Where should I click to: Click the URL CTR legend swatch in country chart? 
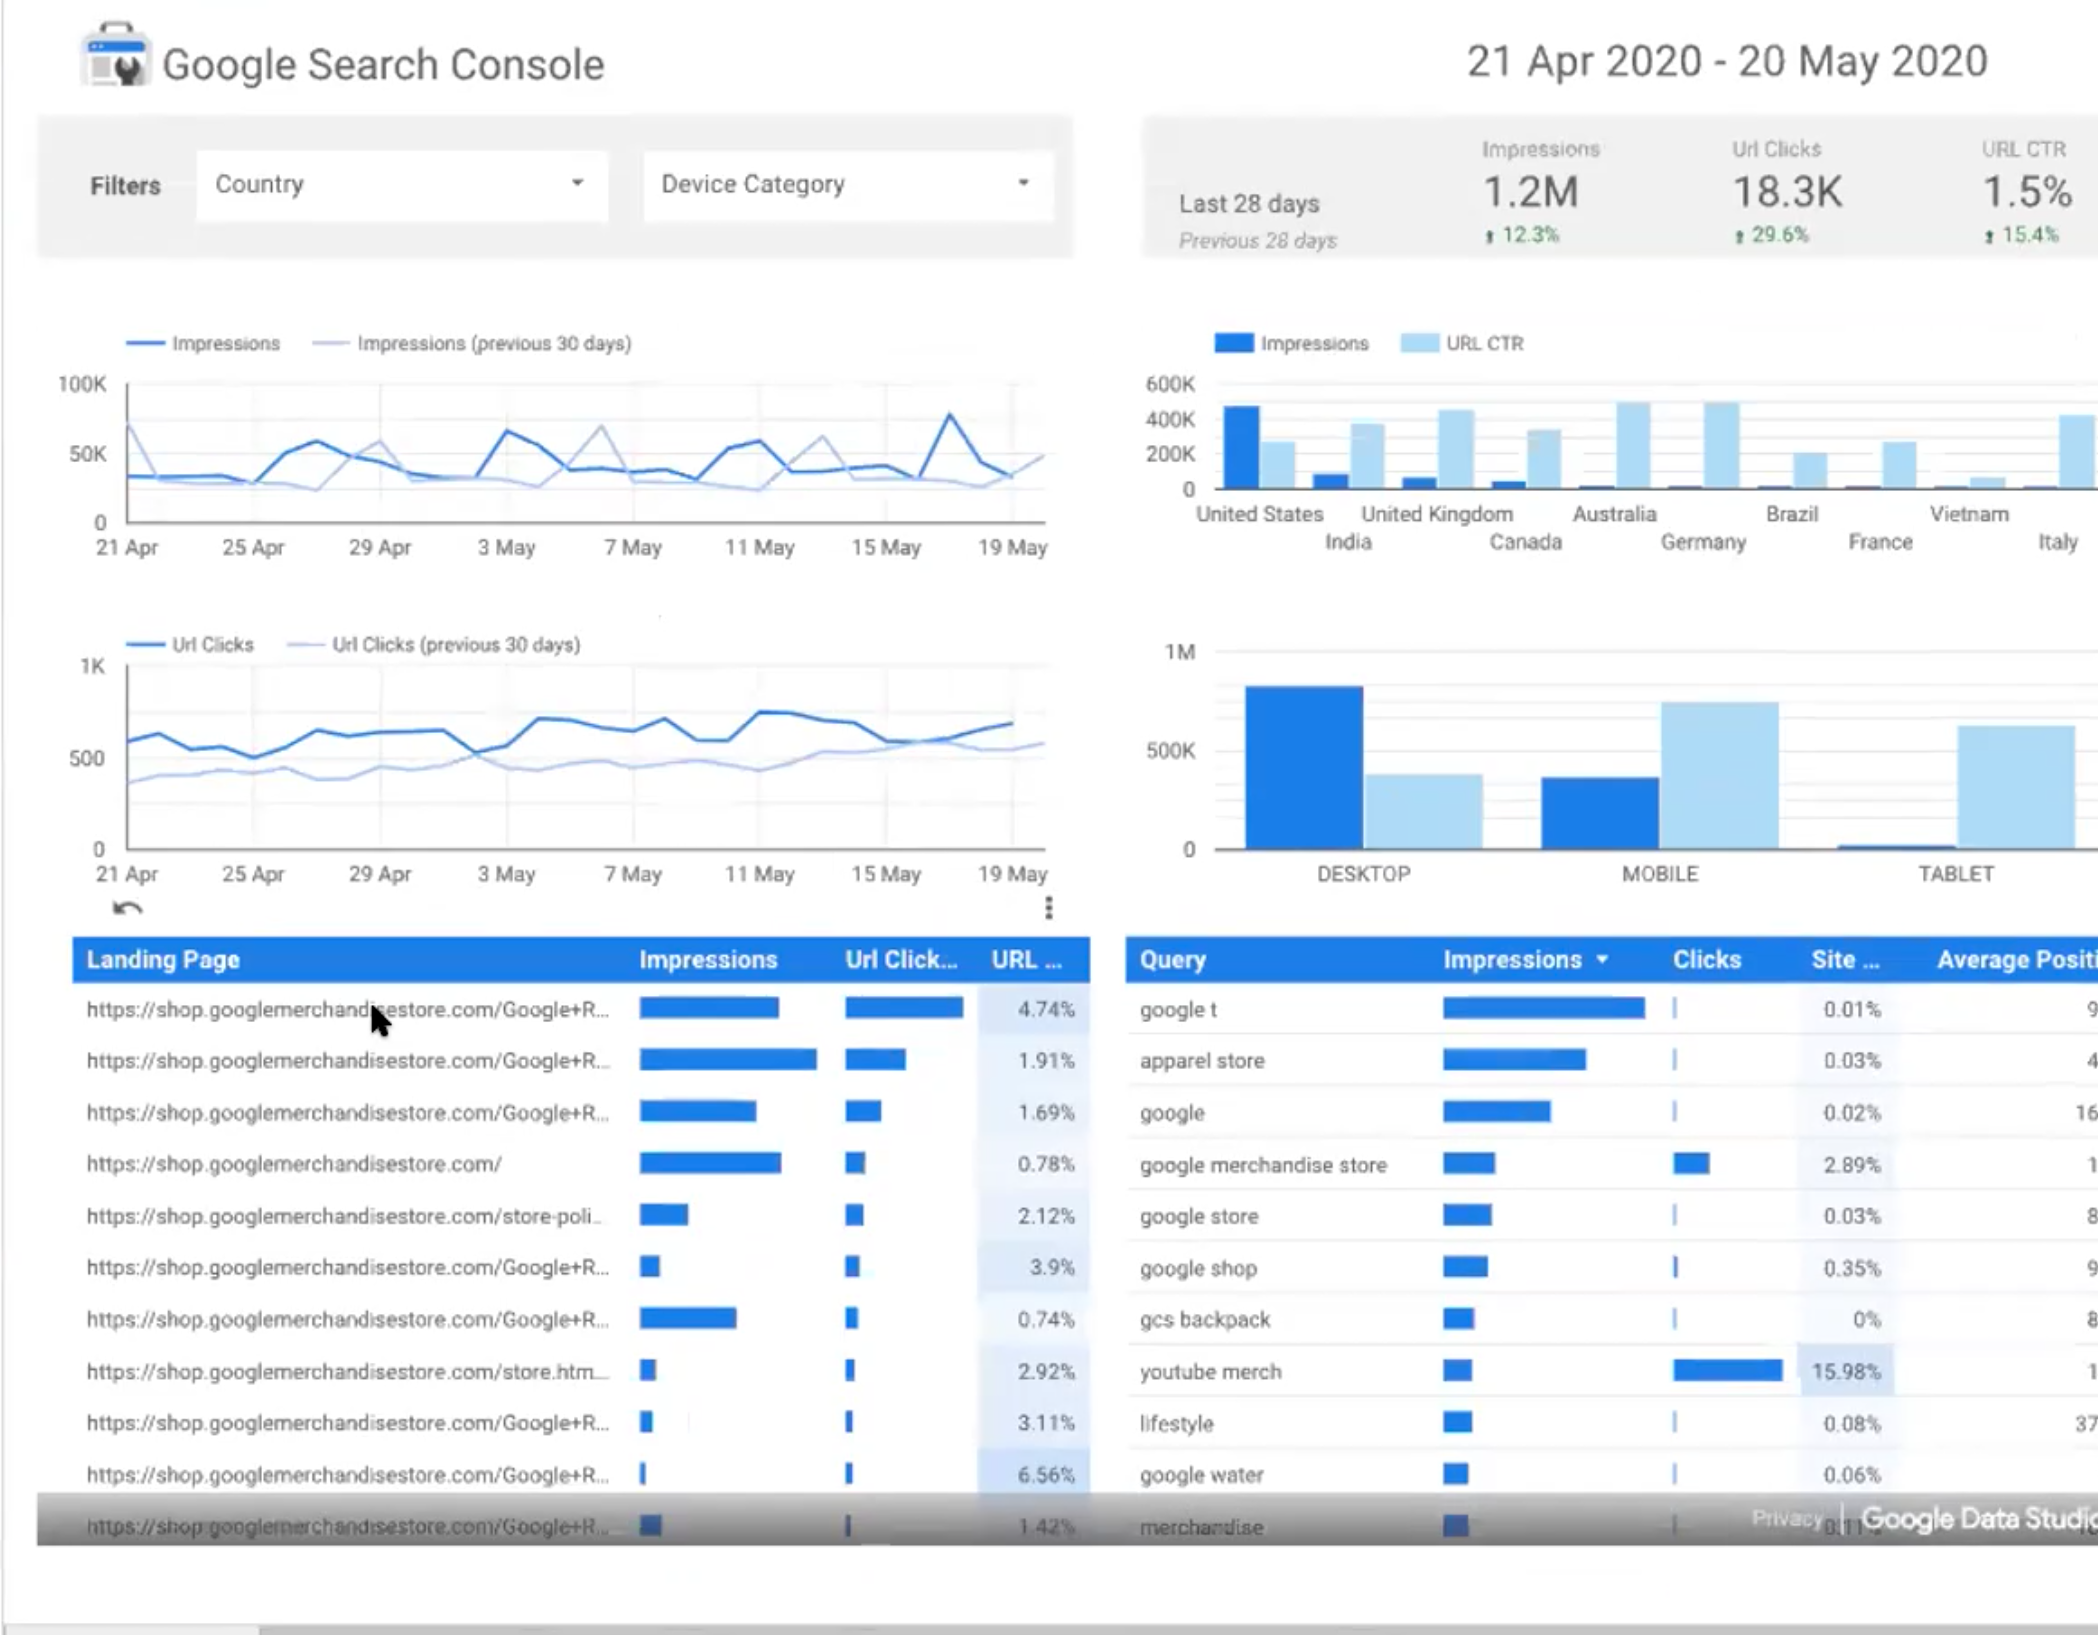pos(1420,343)
